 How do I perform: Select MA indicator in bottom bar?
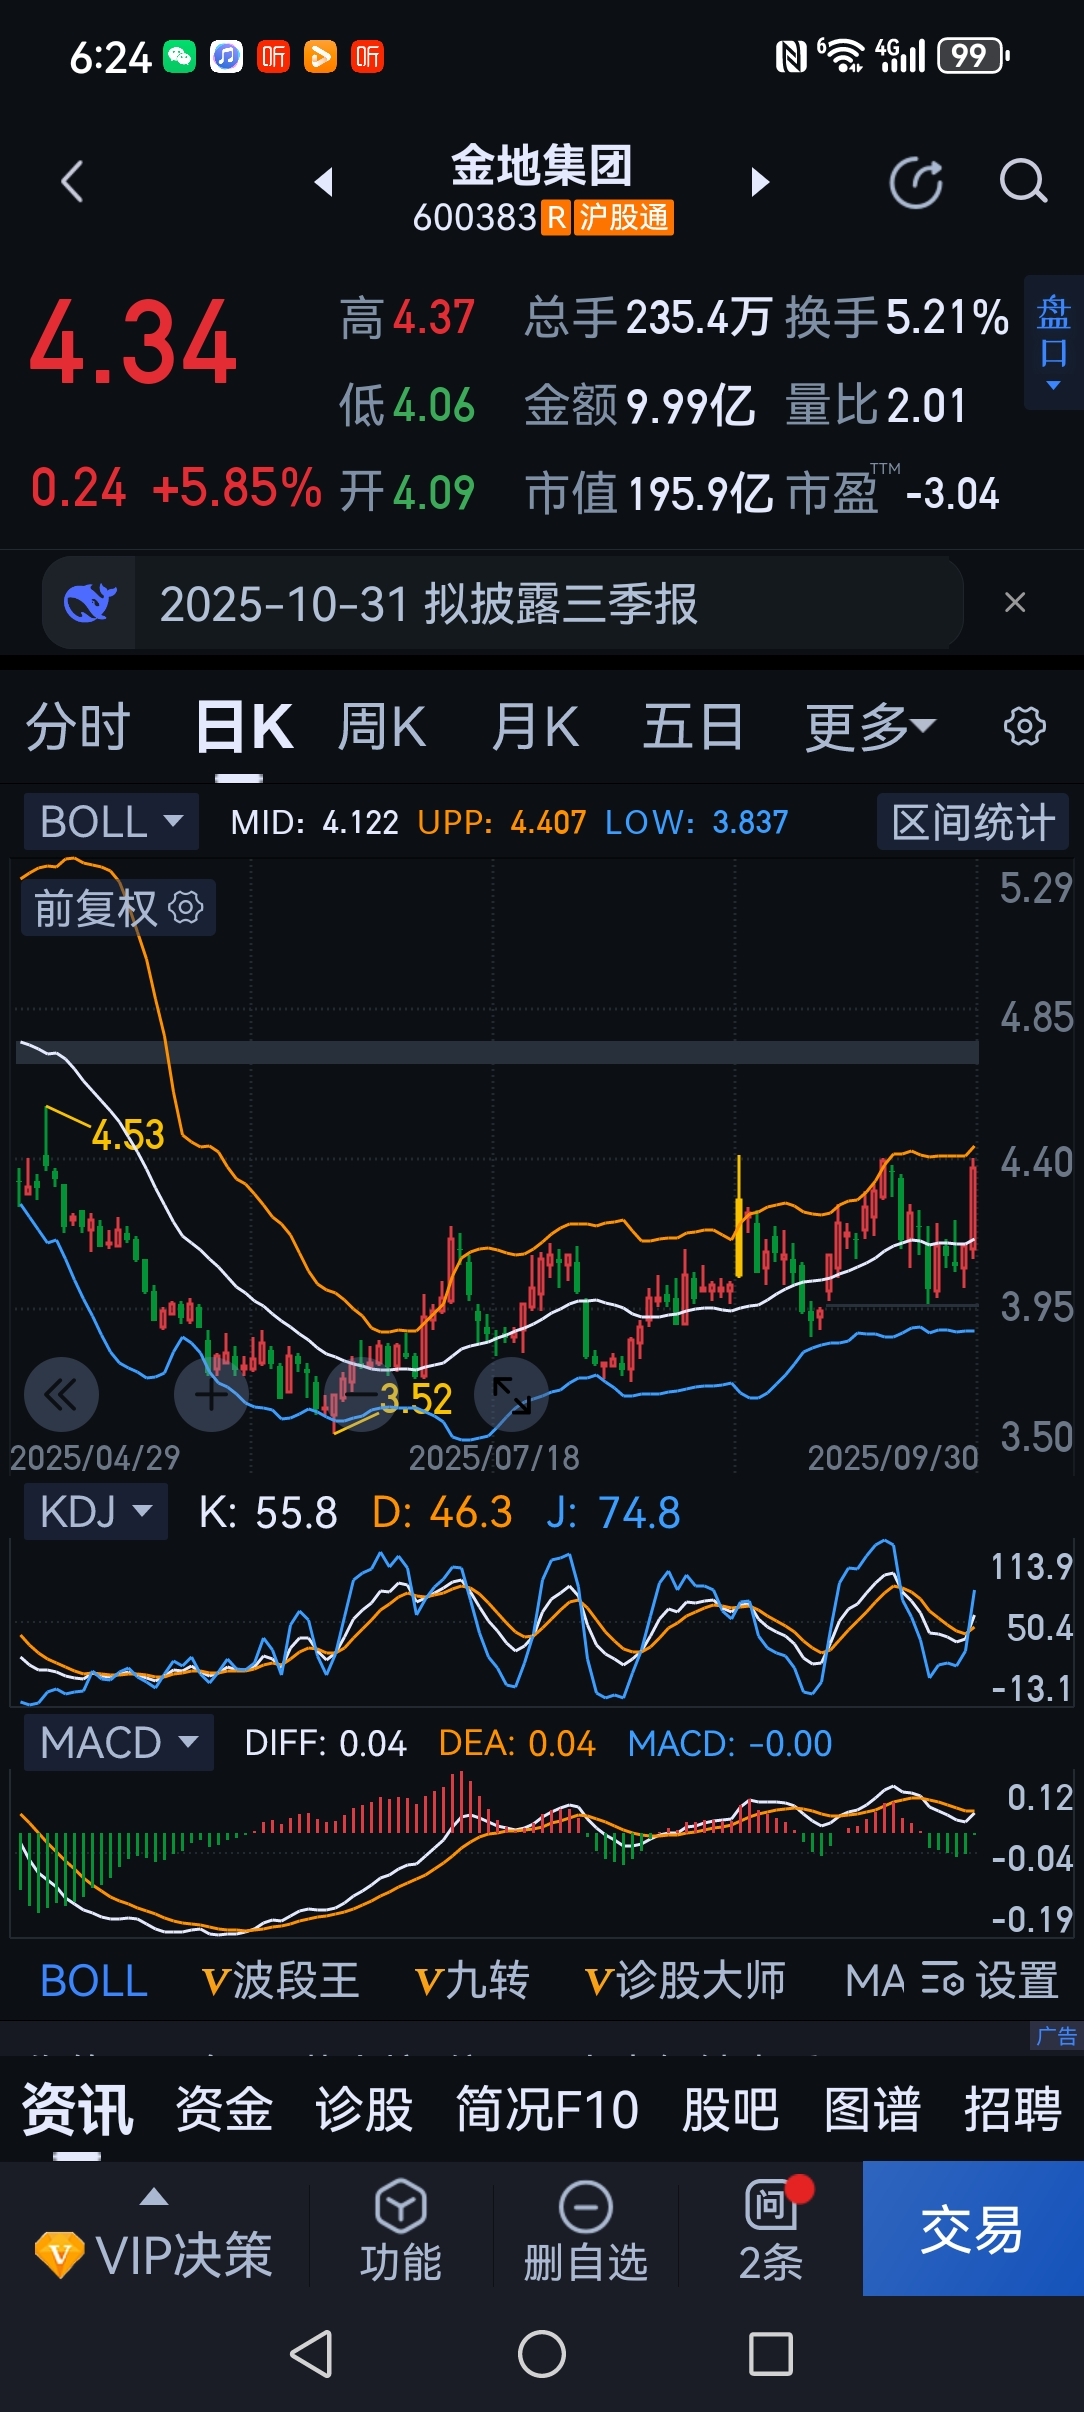tap(875, 1980)
